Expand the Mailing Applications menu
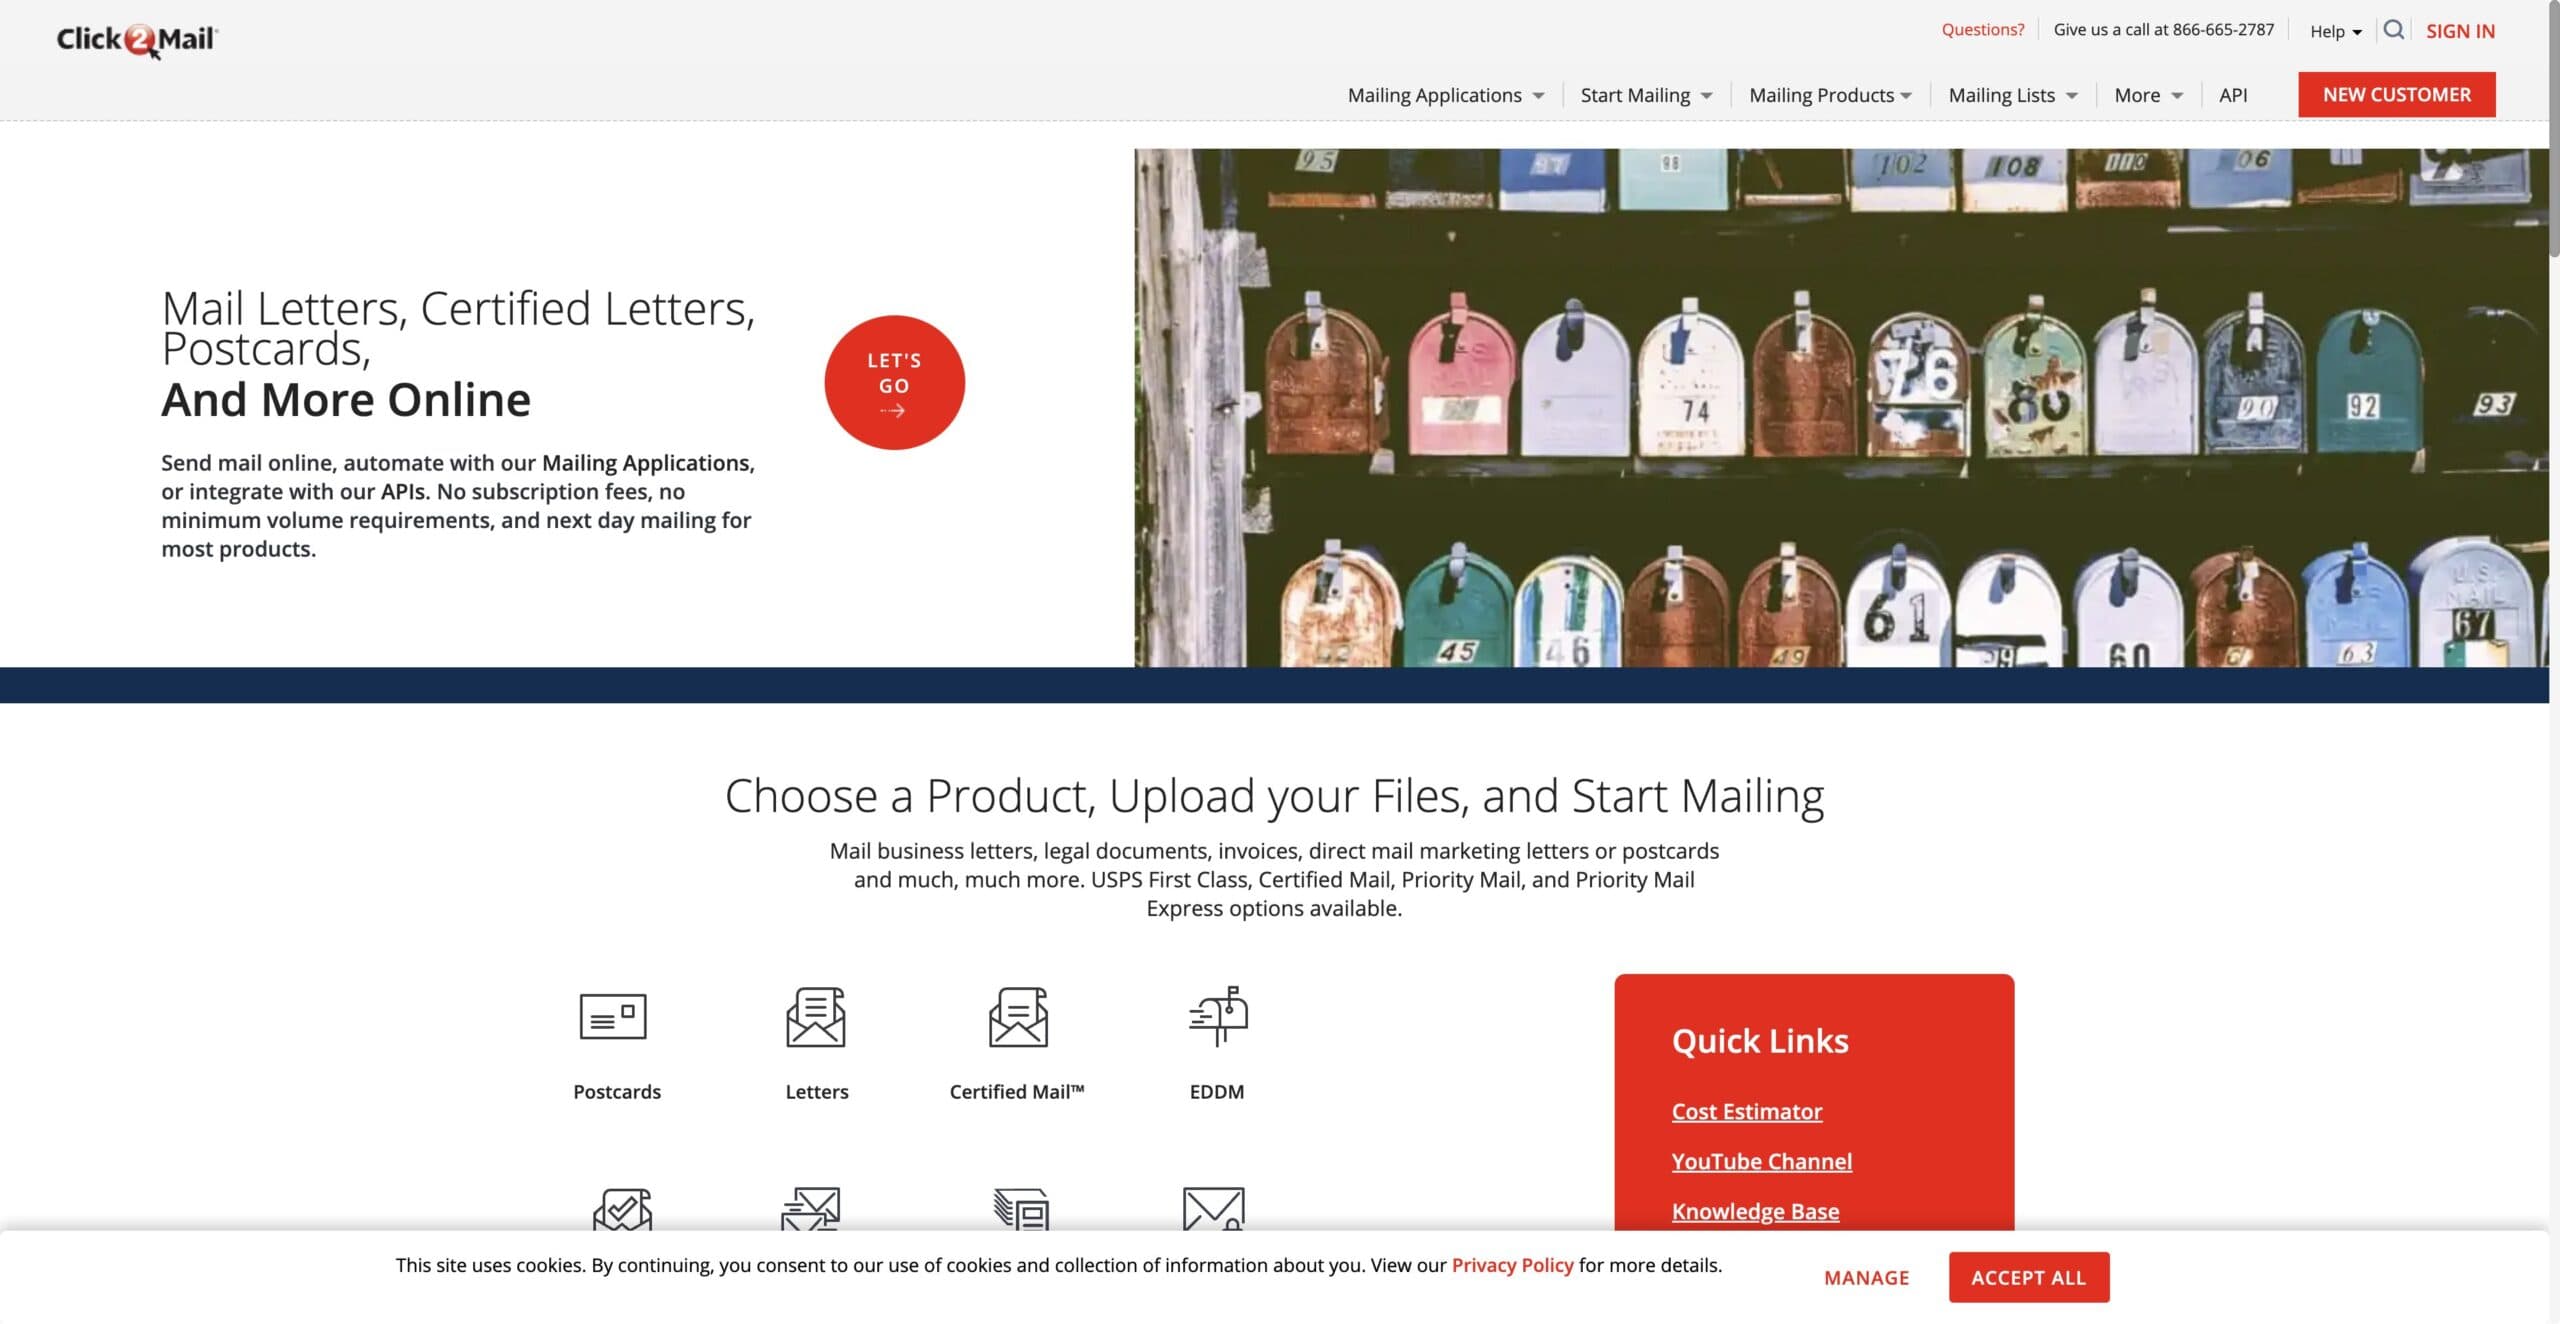Viewport: 2560px width, 1324px height. point(1445,95)
